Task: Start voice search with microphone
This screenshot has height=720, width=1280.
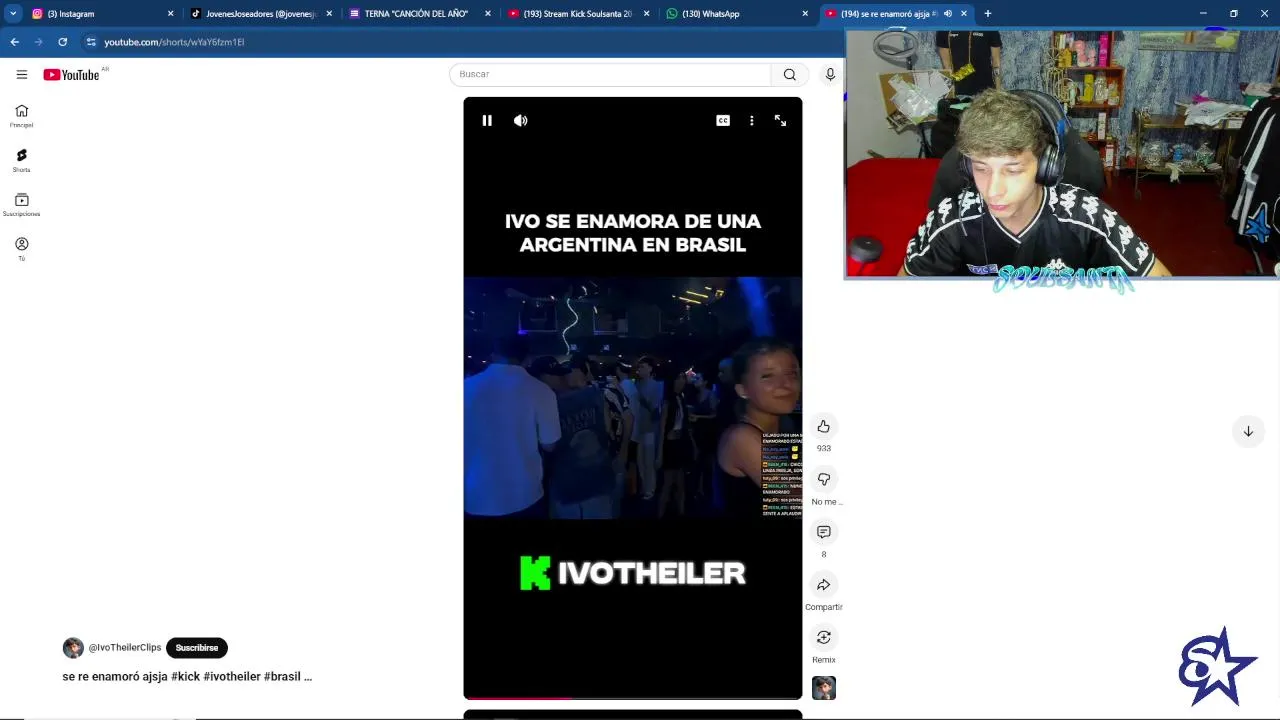Action: pos(830,74)
